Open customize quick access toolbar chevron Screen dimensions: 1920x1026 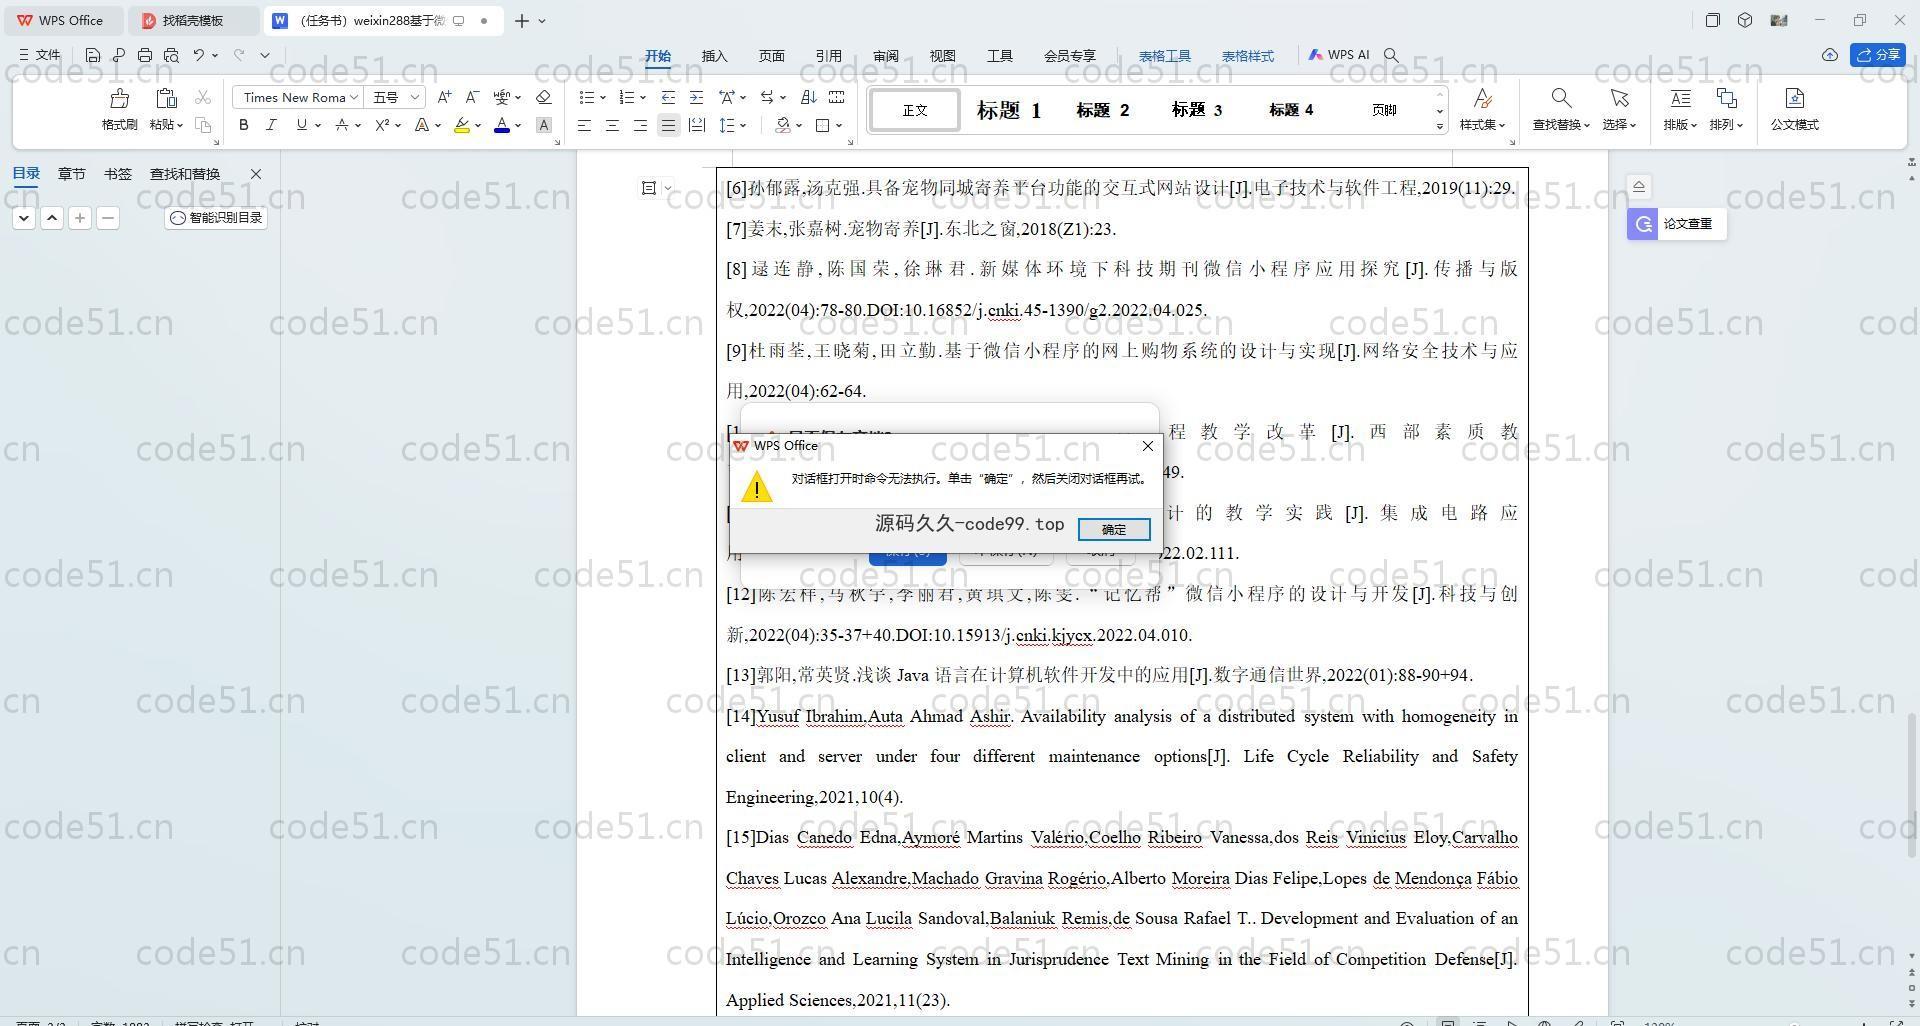(265, 56)
